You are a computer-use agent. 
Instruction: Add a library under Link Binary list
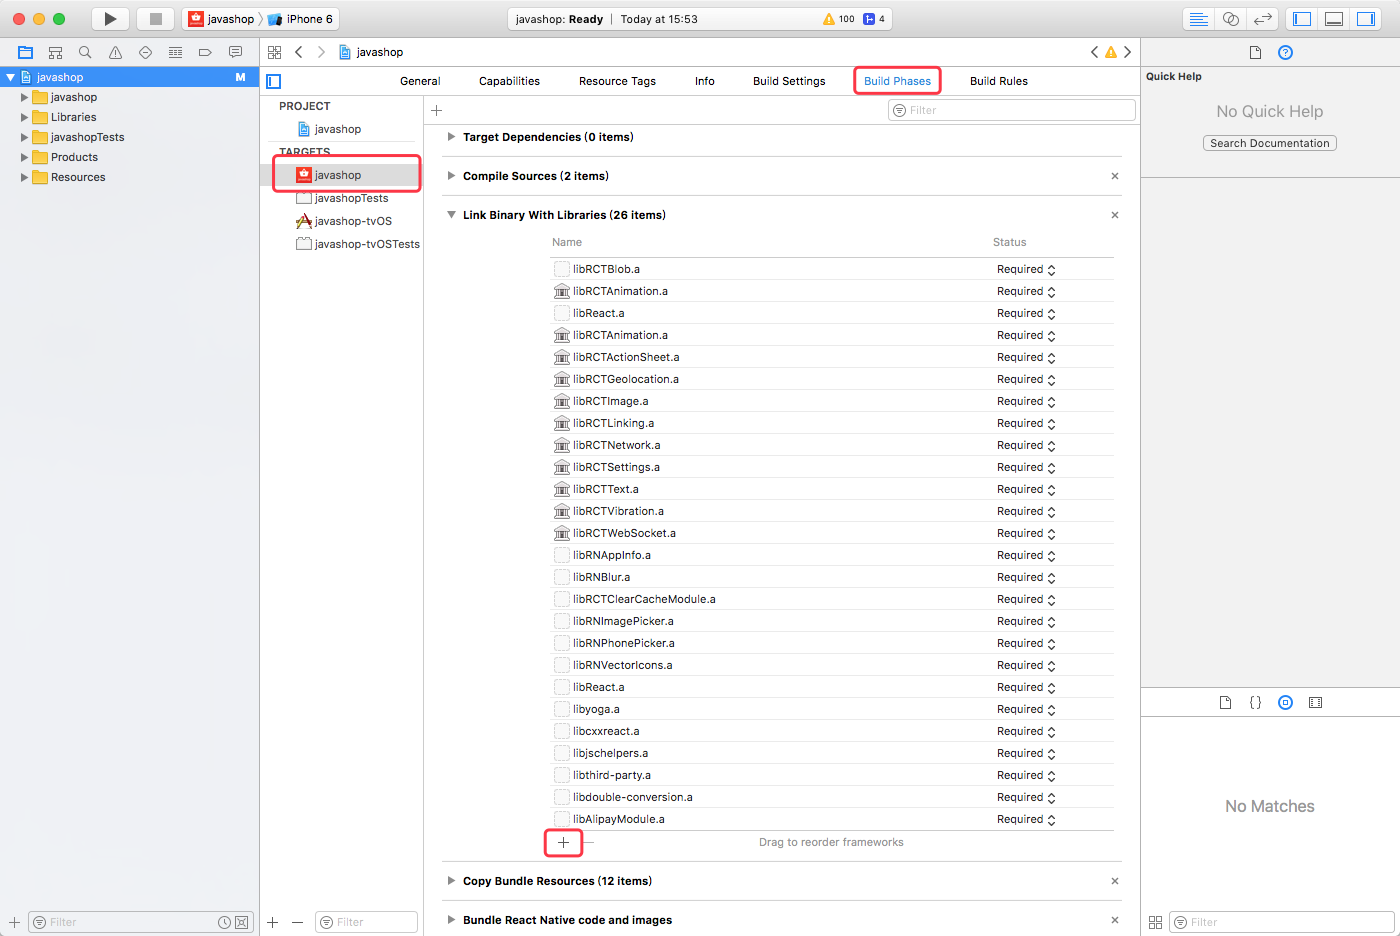(x=563, y=842)
